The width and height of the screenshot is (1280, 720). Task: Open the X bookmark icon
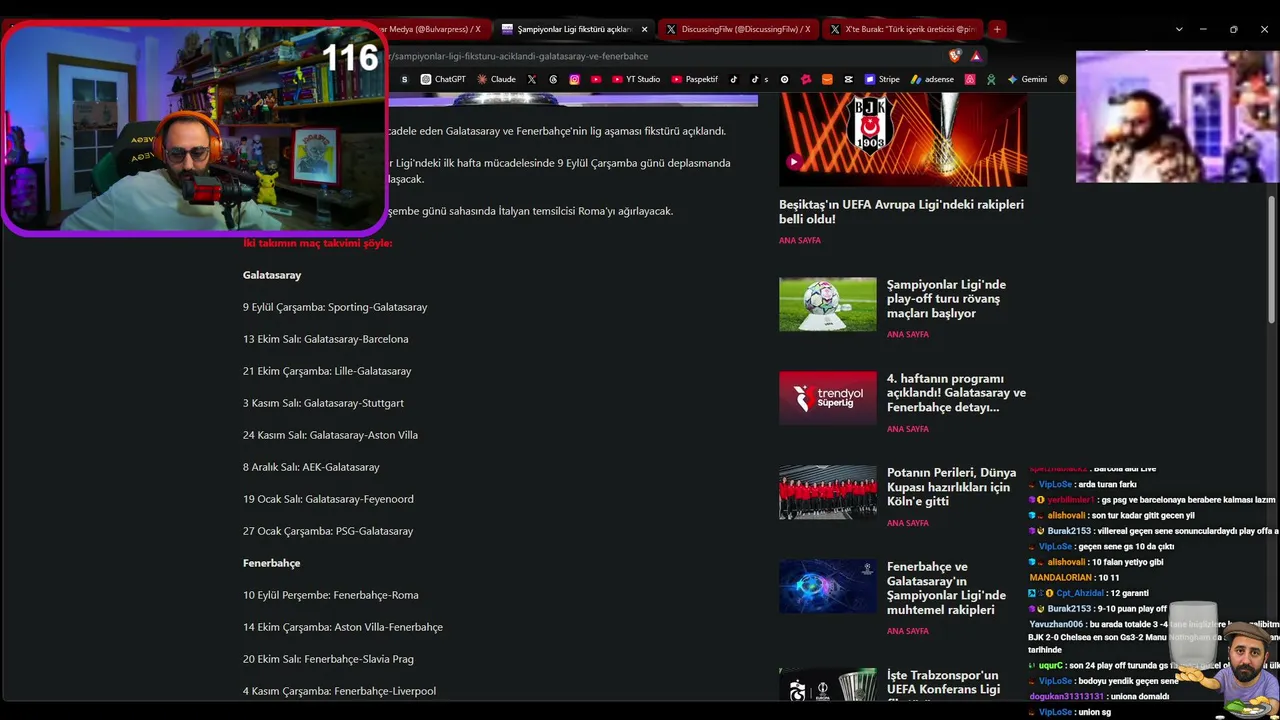click(532, 79)
